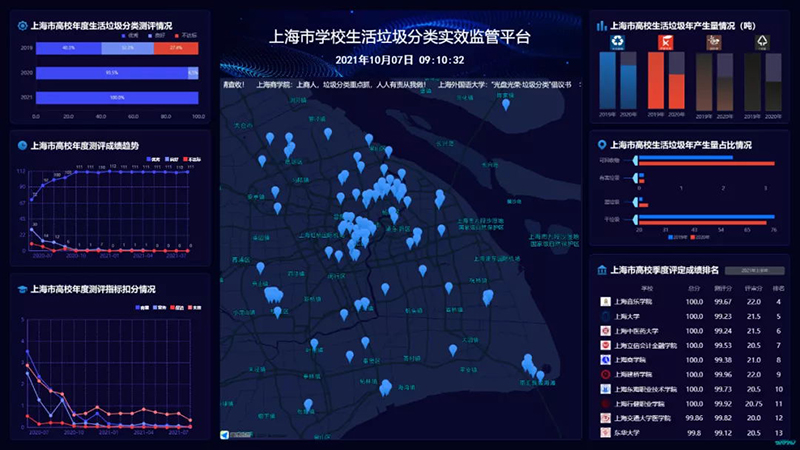Click the building icon beside 季度评定成绩排名 title
This screenshot has height=450, width=800.
pos(602,269)
